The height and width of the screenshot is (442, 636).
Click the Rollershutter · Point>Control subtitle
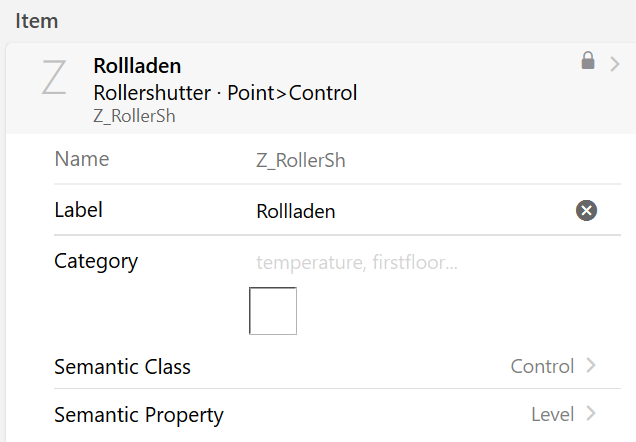pos(225,93)
